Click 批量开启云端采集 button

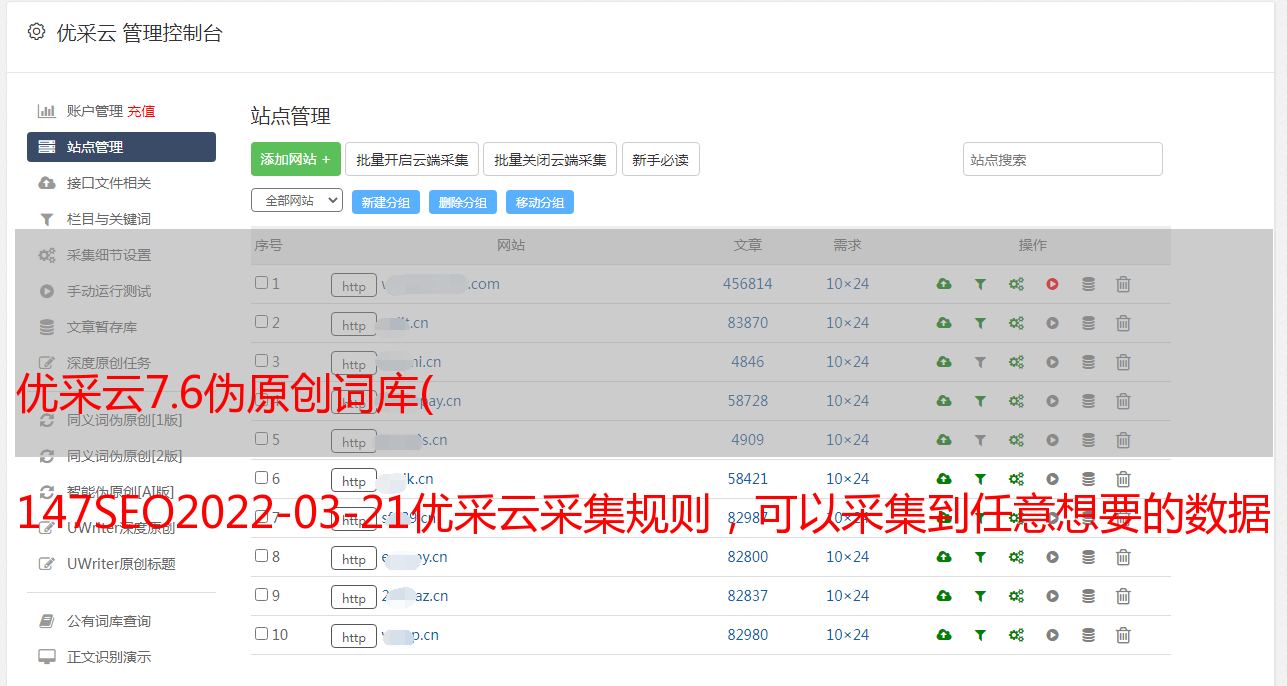[x=412, y=159]
